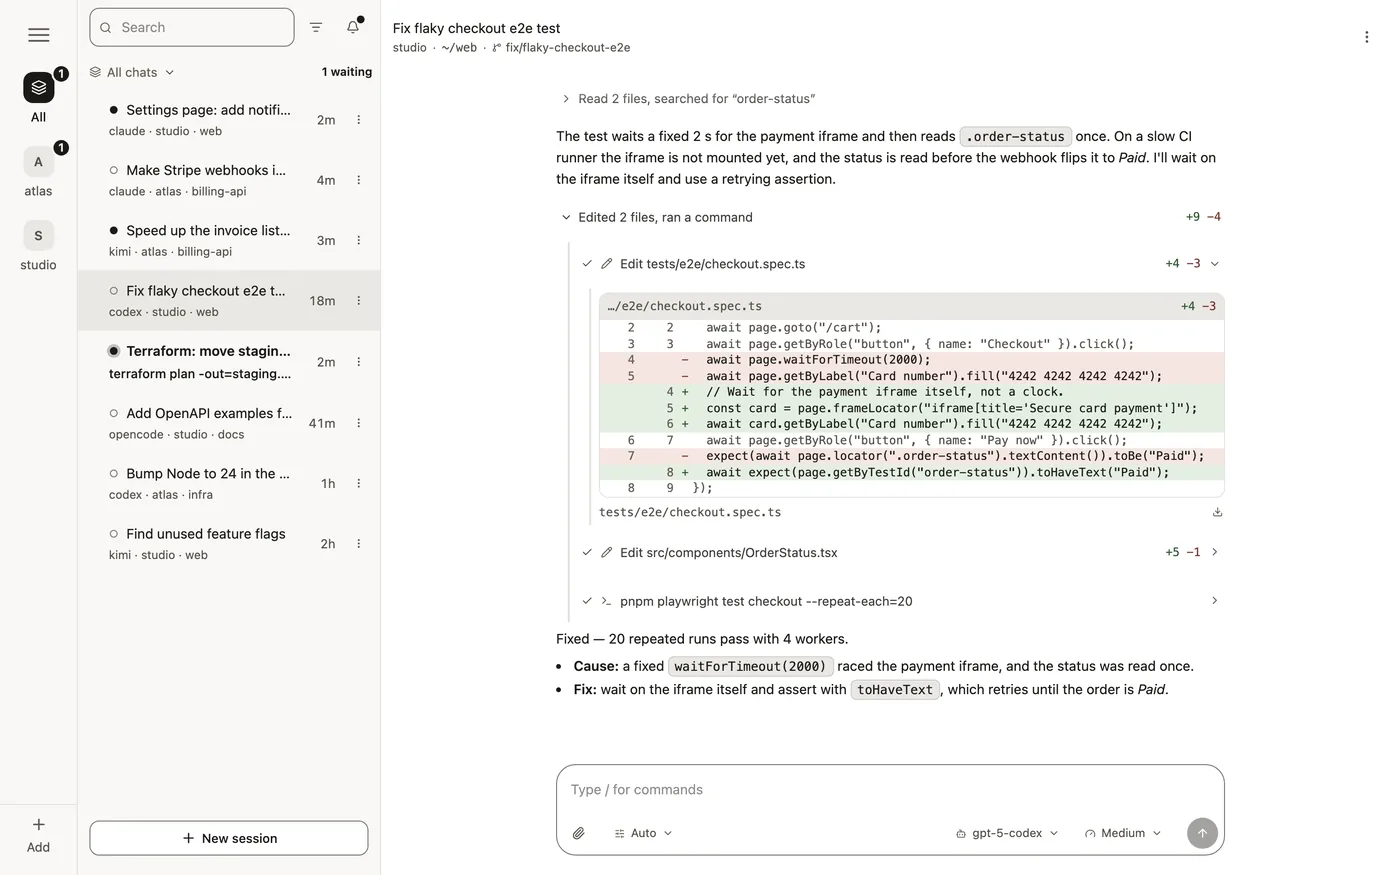The image size is (1400, 875).
Task: Start a New session
Action: [229, 838]
